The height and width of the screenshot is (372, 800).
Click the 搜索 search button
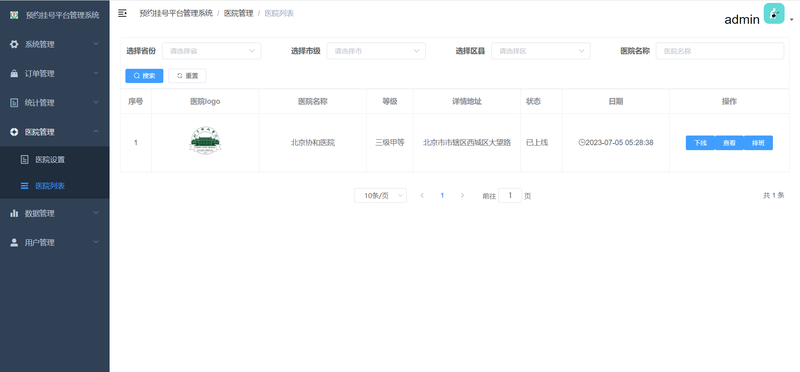pyautogui.click(x=144, y=76)
